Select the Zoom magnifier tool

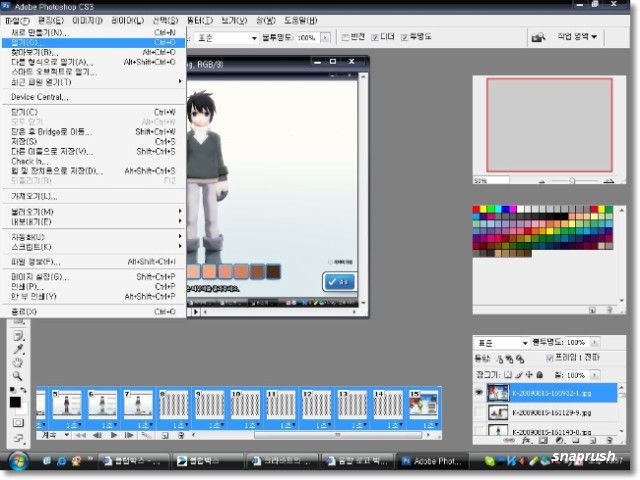click(18, 376)
